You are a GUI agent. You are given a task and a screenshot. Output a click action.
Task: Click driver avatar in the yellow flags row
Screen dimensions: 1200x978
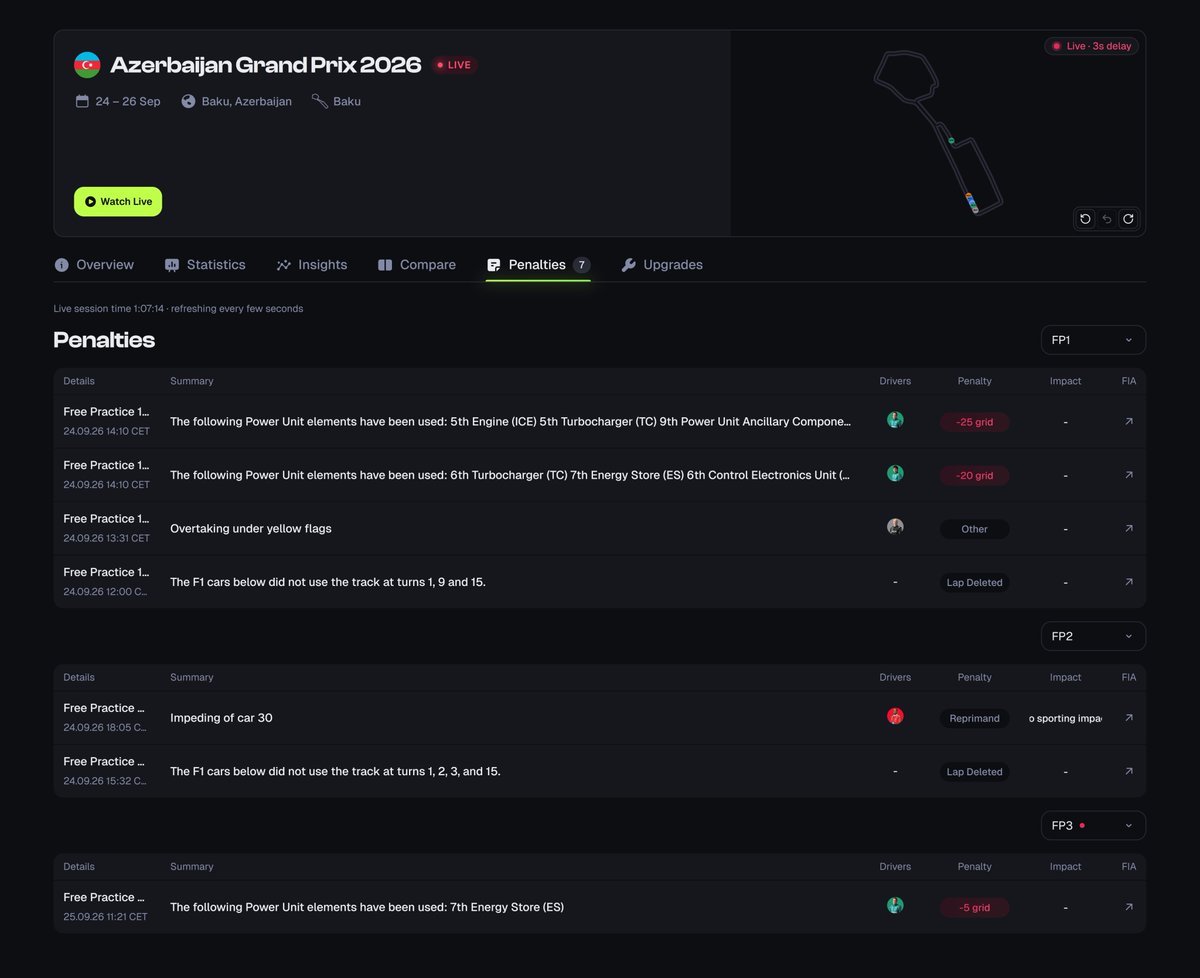(895, 527)
